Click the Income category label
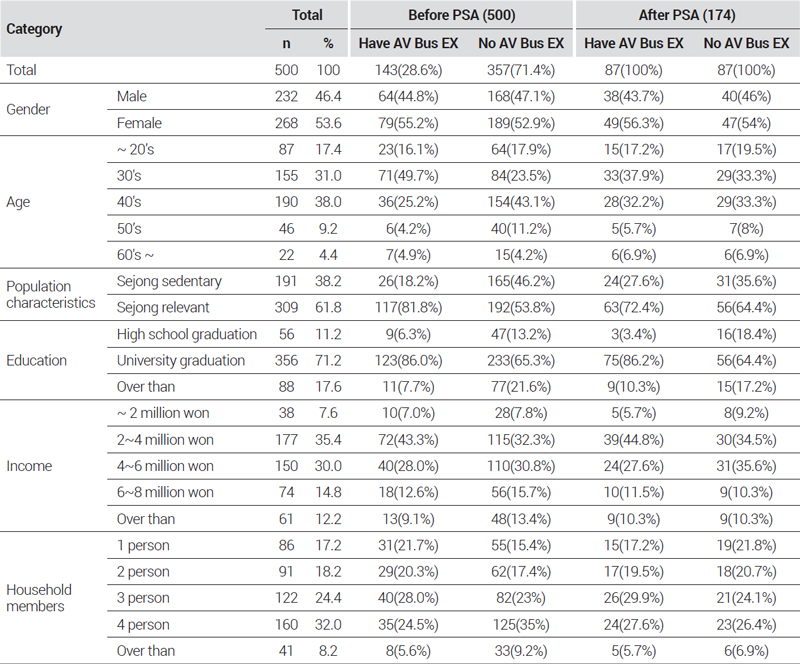 [28, 464]
